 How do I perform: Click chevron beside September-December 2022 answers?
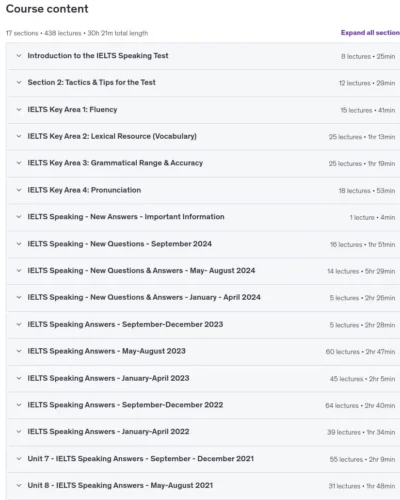pyautogui.click(x=19, y=405)
